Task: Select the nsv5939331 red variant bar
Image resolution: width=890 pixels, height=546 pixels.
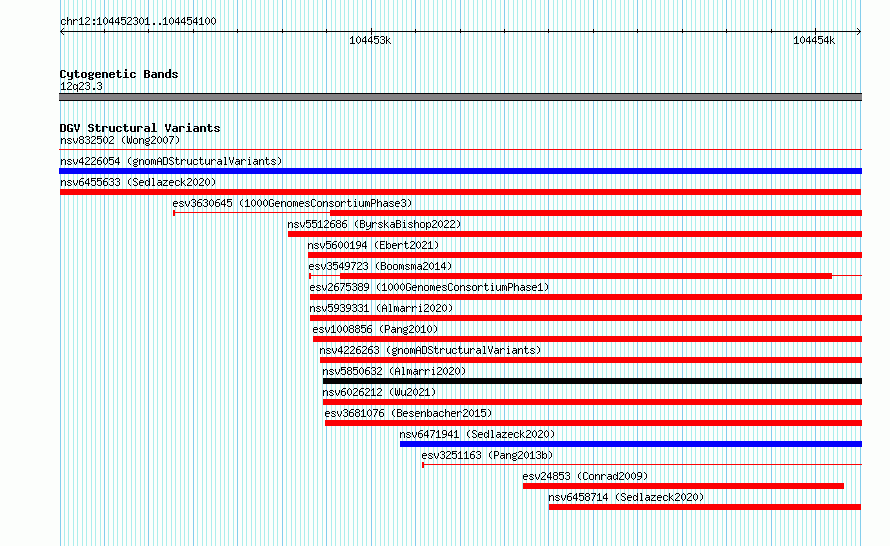Action: coord(586,318)
